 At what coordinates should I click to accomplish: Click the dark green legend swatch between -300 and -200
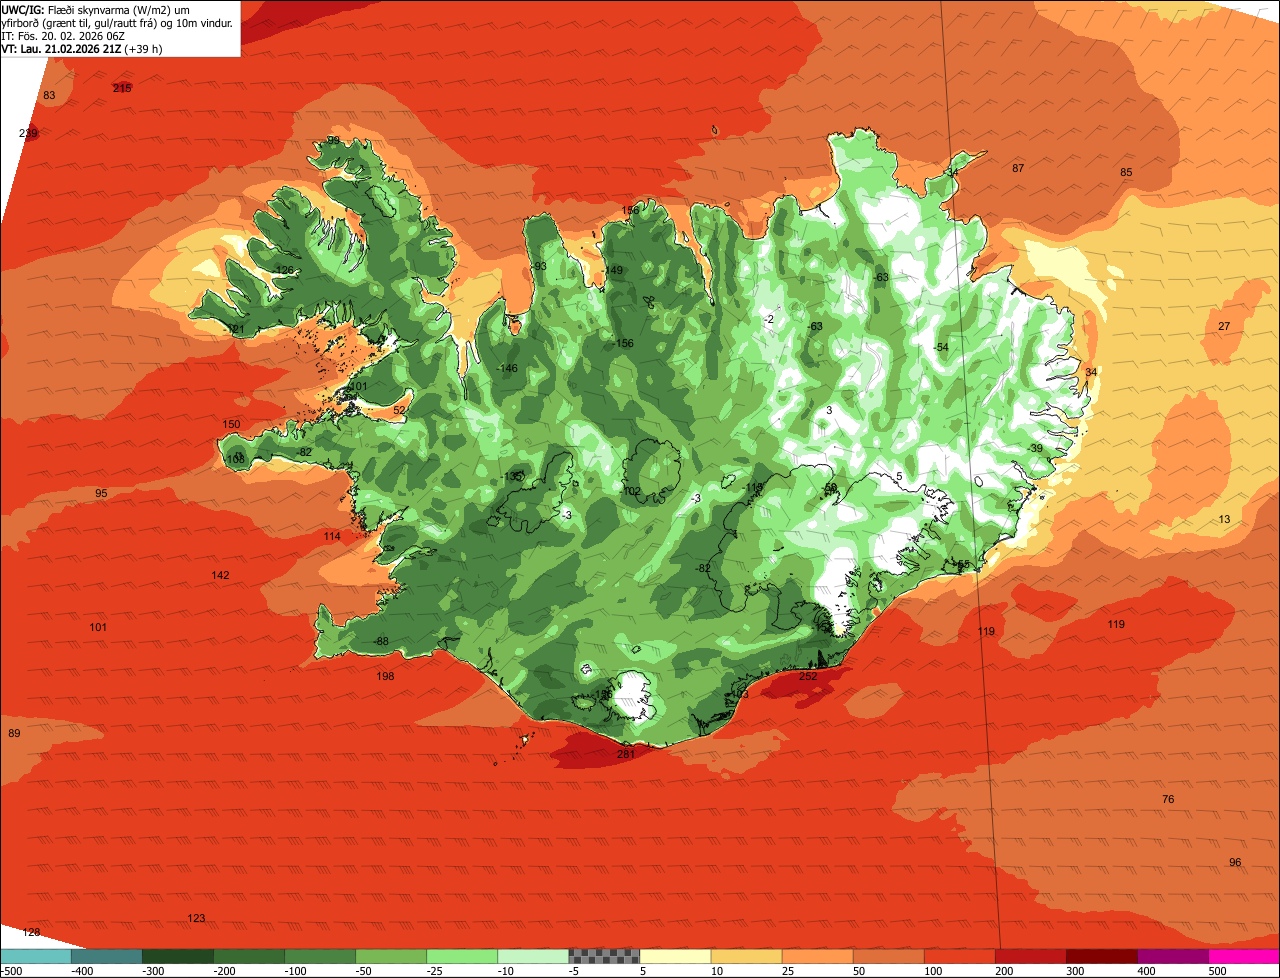[178, 956]
